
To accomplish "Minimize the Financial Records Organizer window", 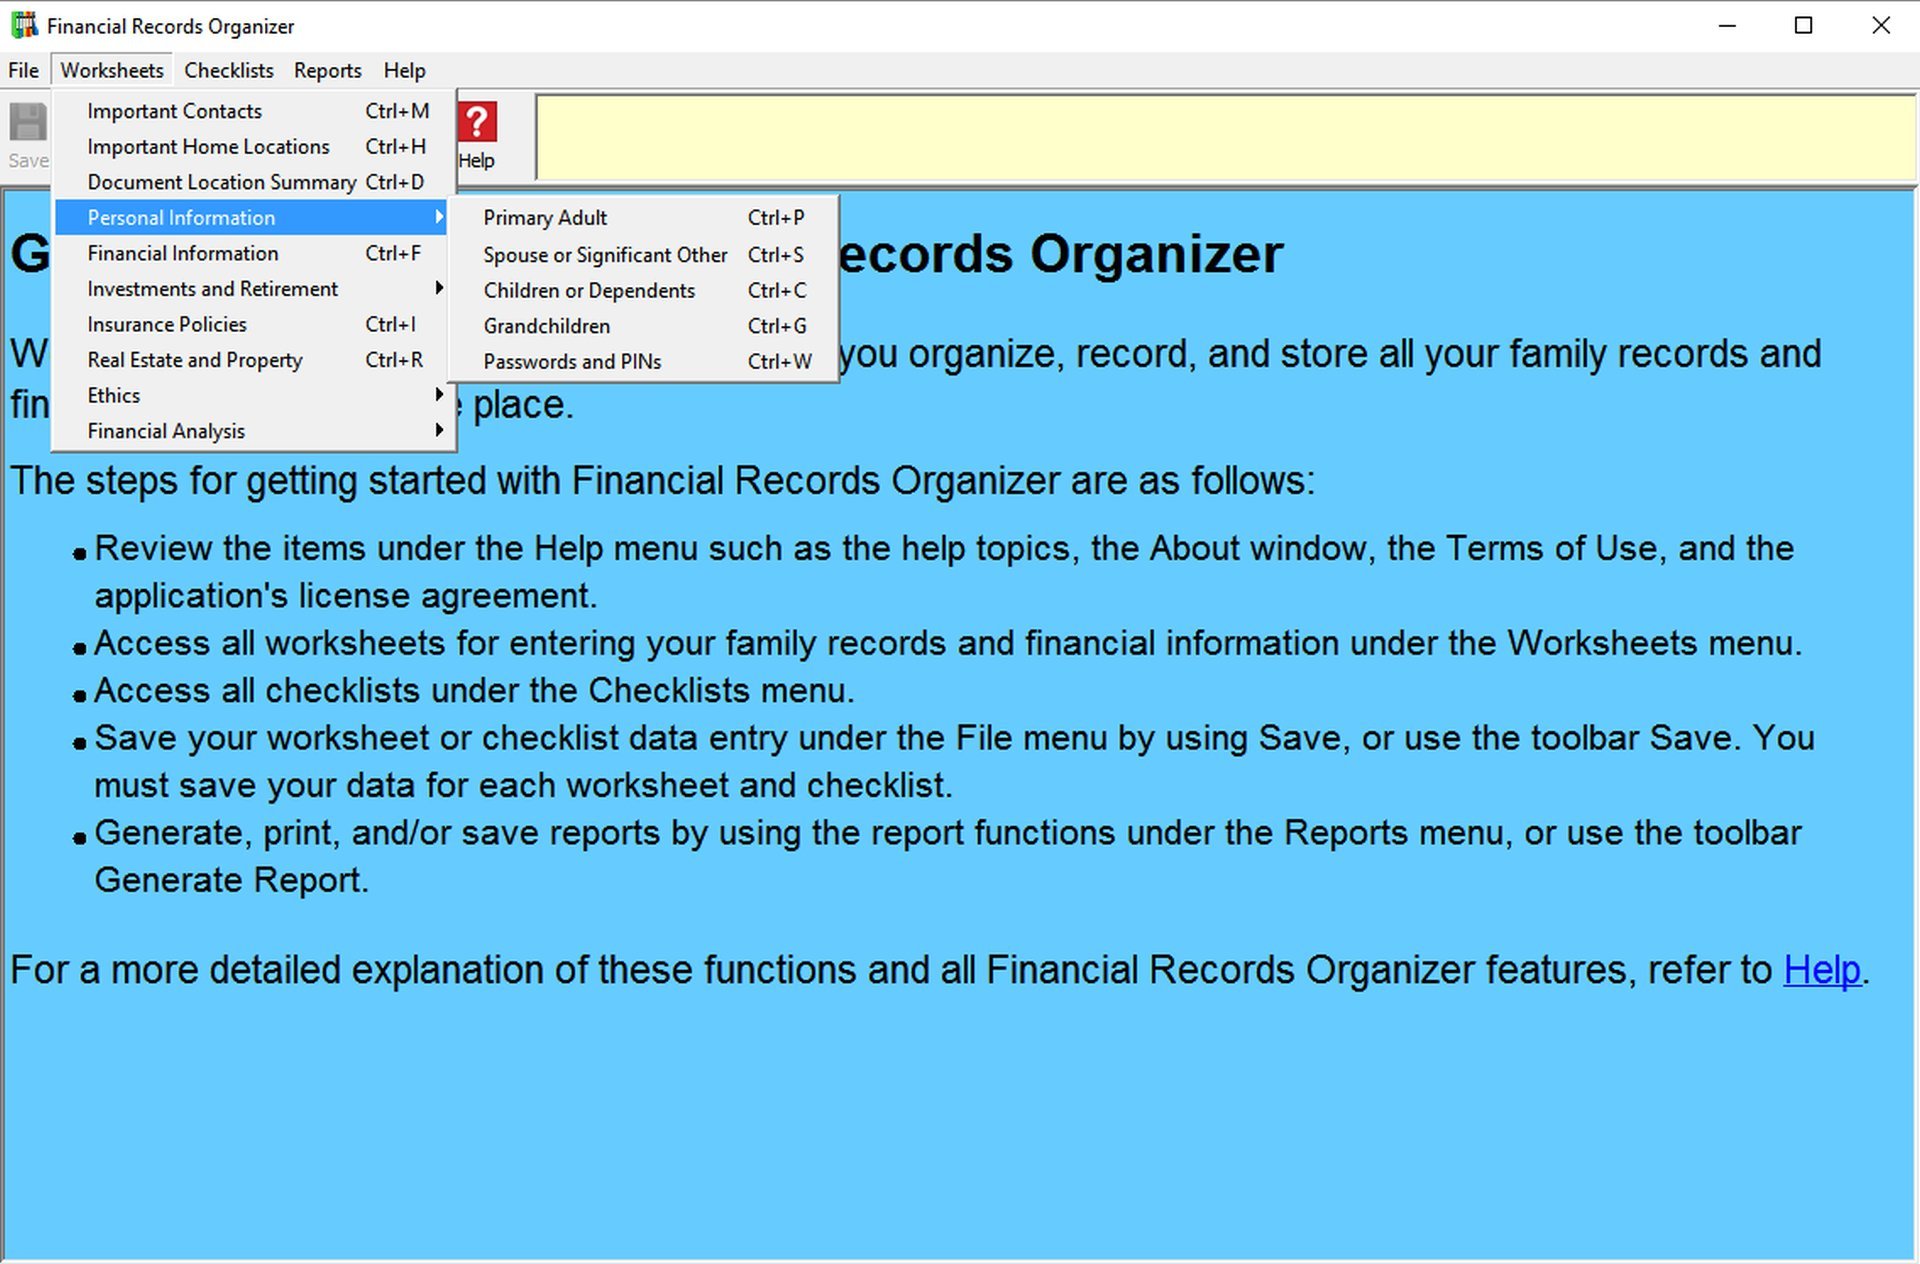I will 1727,26.
